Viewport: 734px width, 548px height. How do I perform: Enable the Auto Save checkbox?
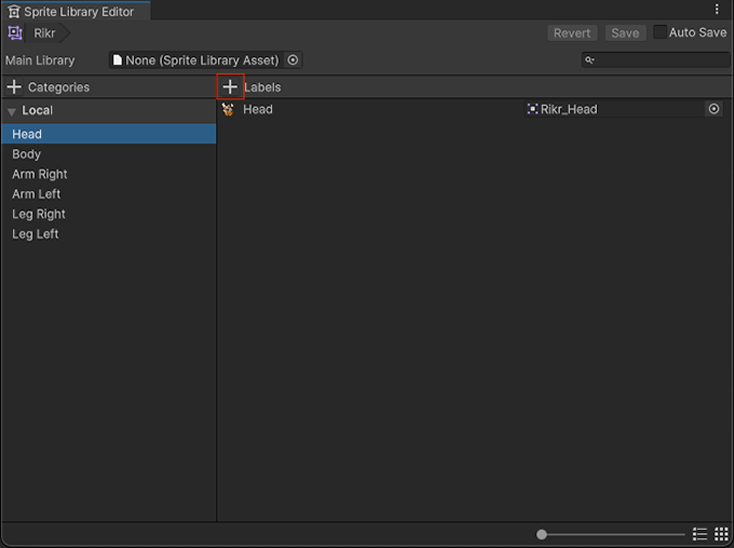[x=660, y=32]
